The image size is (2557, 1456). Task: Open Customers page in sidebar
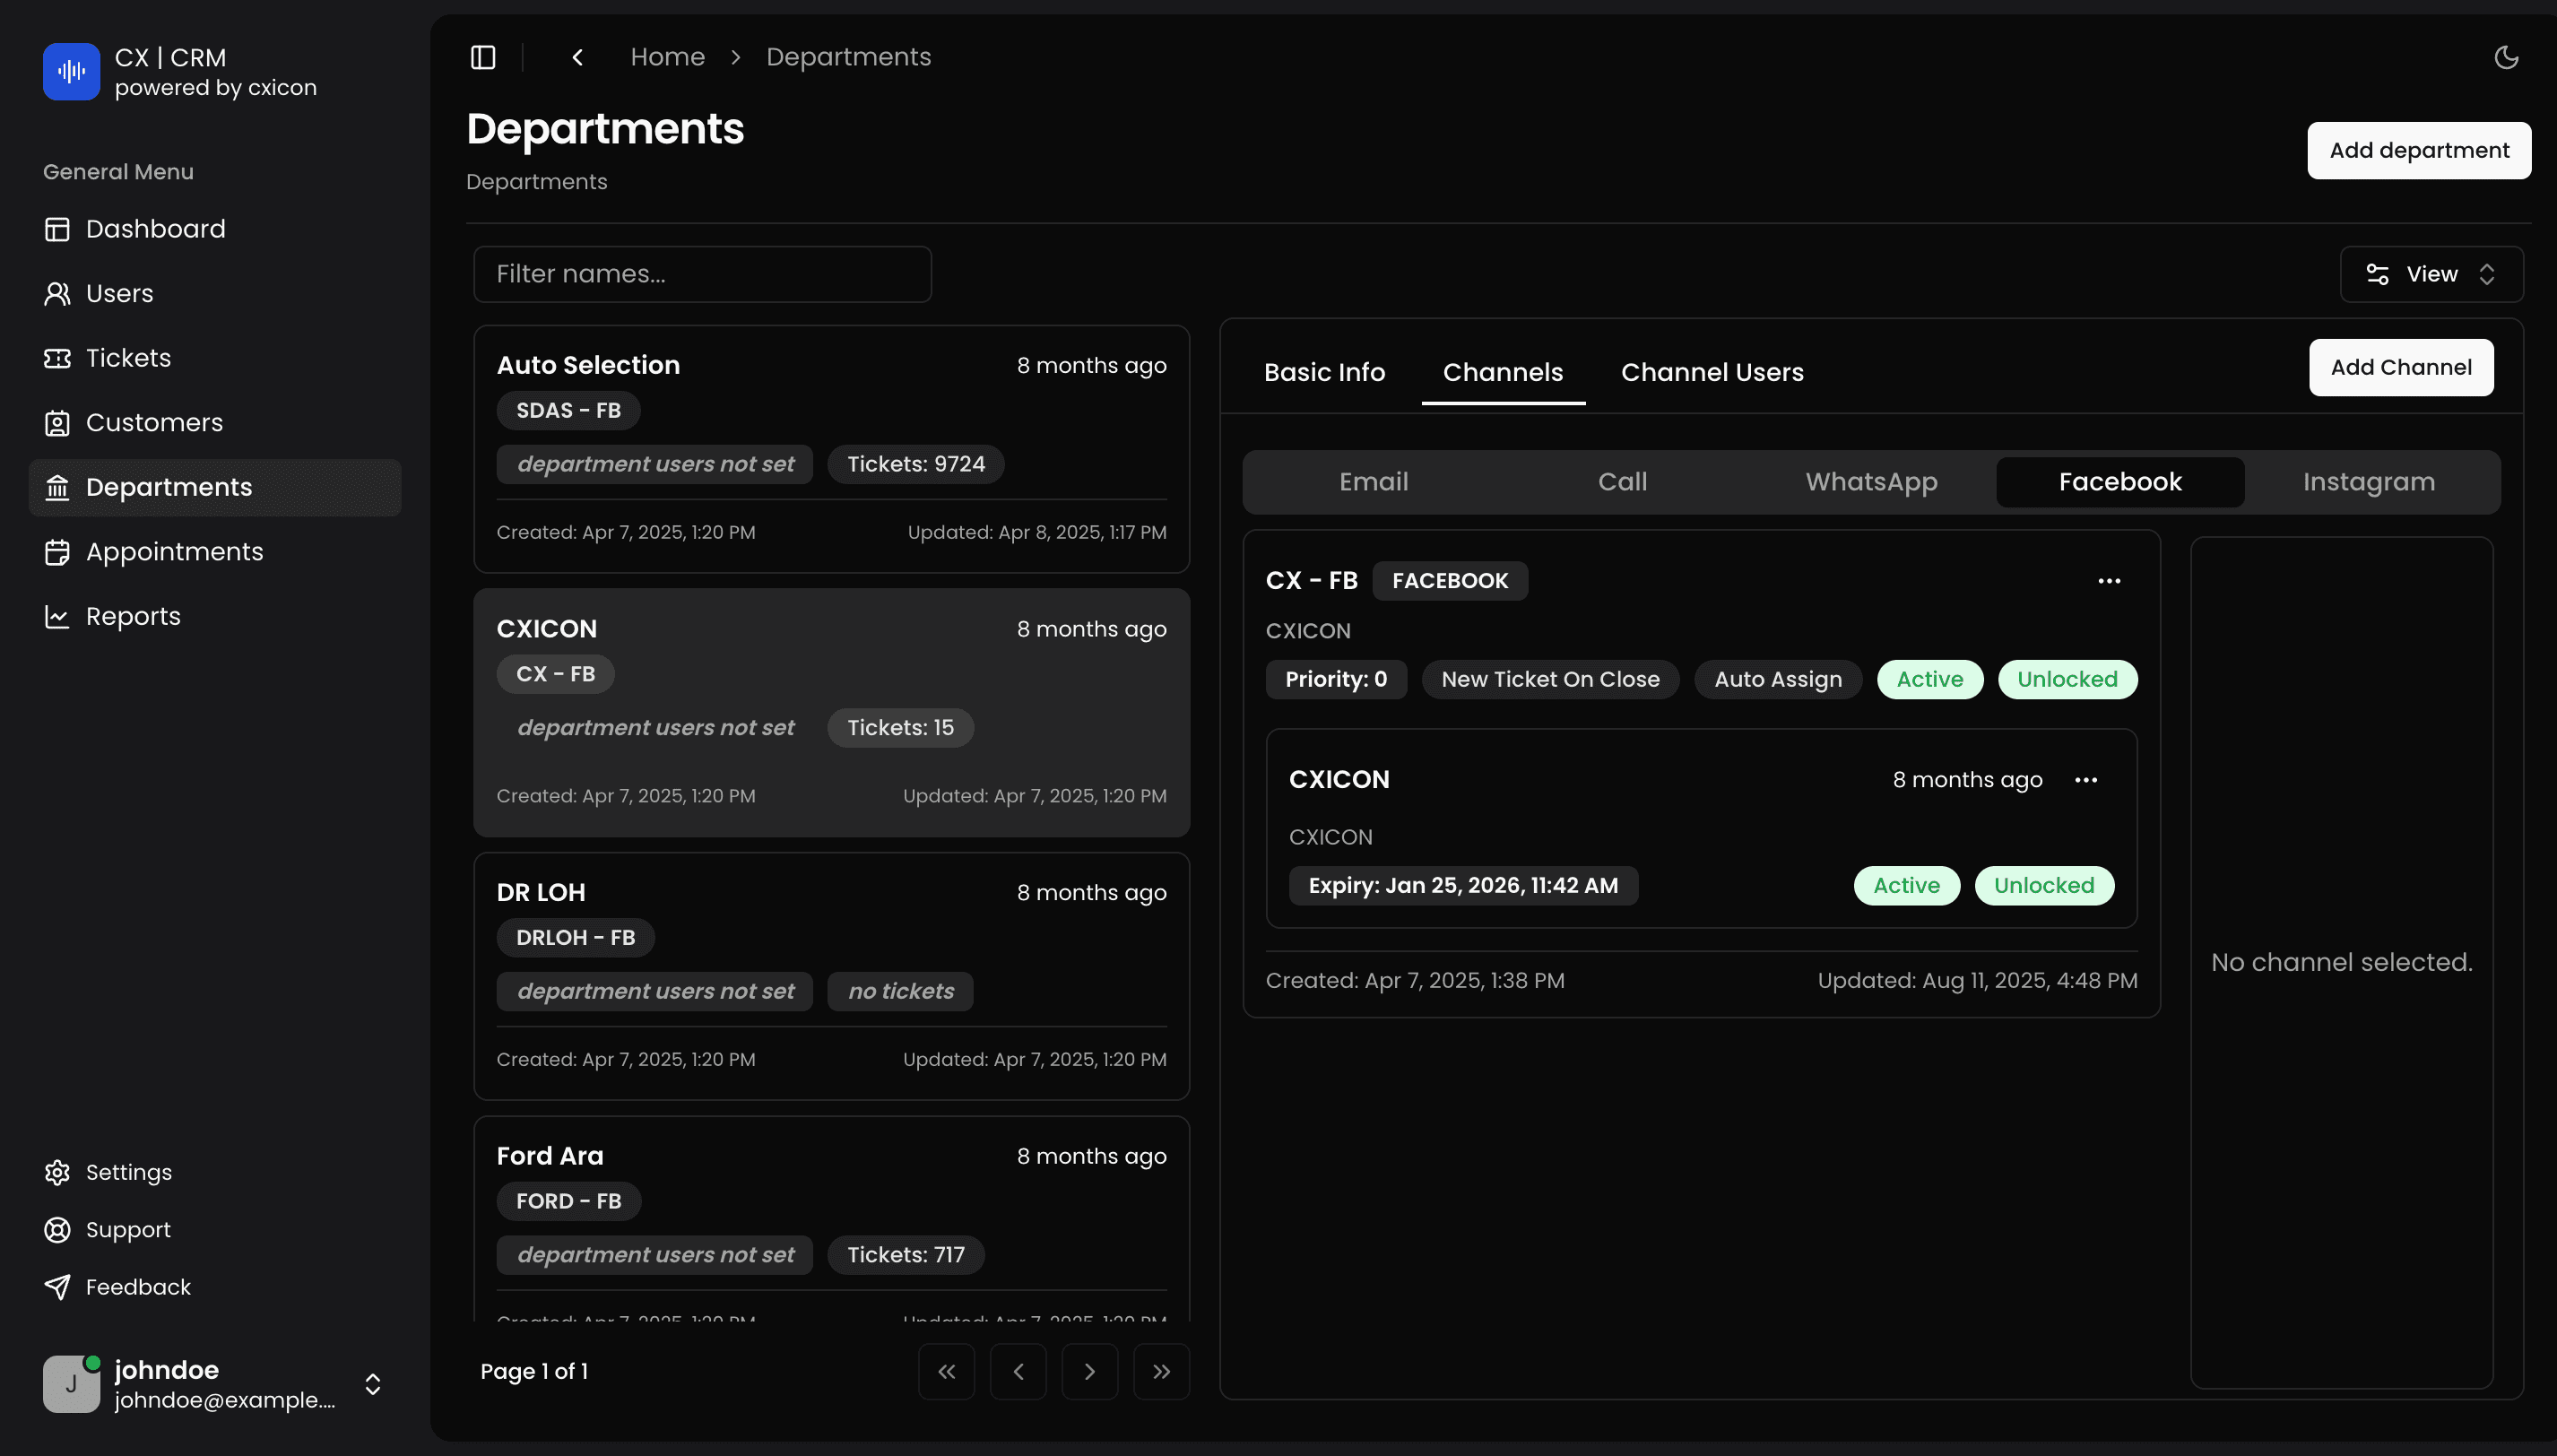coord(215,422)
